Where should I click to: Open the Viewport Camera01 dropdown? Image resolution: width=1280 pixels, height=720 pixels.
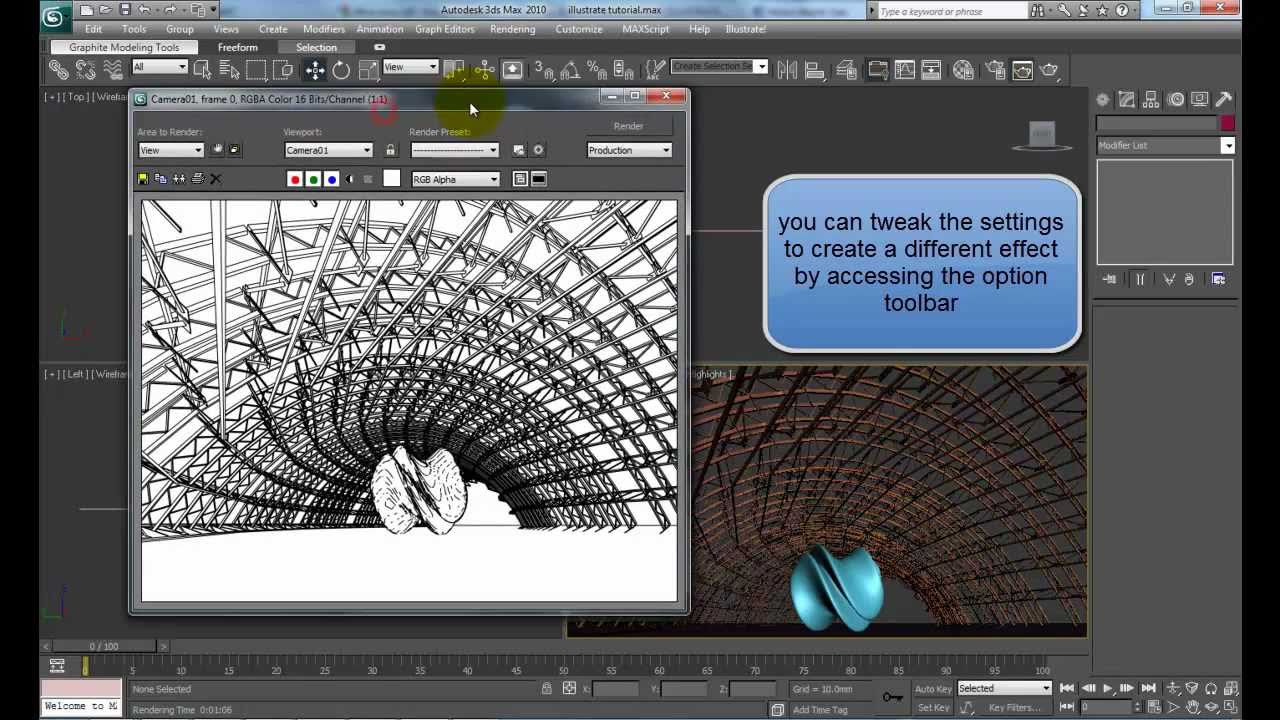click(328, 150)
